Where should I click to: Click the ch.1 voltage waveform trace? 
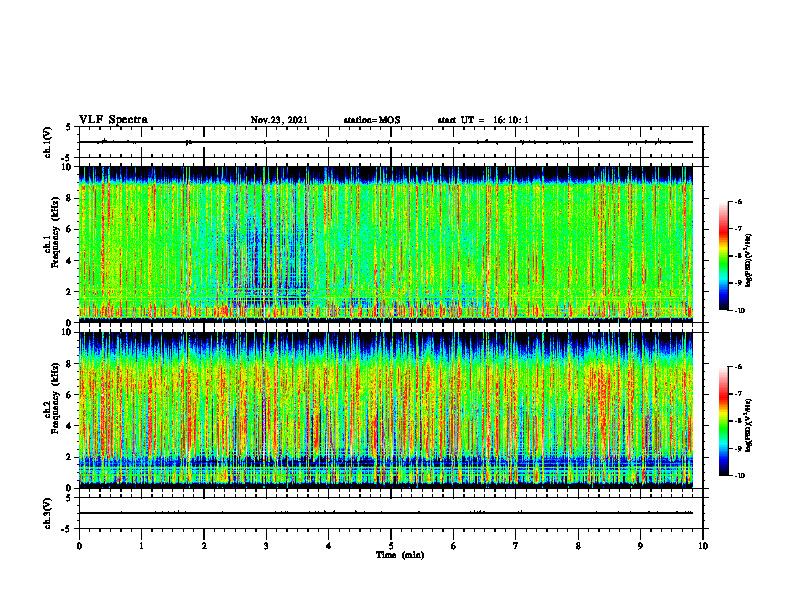click(x=386, y=142)
